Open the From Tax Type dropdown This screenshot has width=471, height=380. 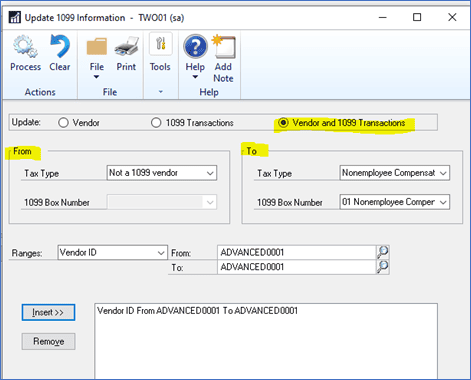(162, 173)
